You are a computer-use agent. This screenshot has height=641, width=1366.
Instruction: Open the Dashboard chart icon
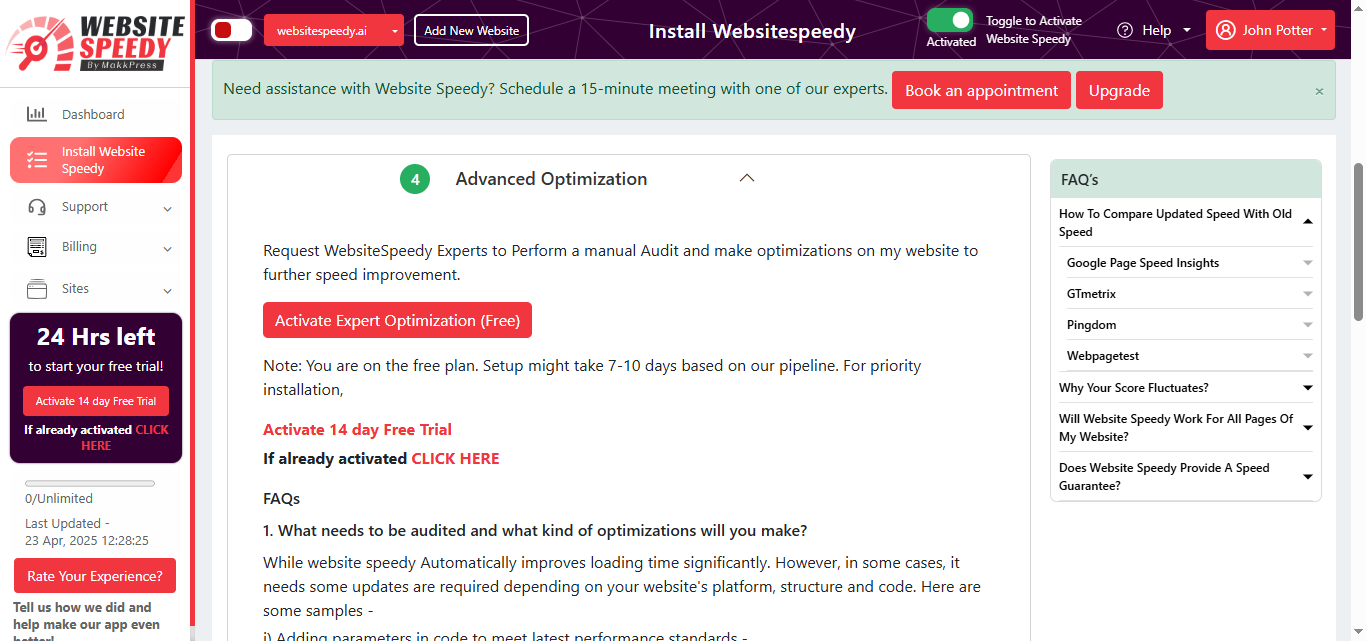(x=37, y=114)
